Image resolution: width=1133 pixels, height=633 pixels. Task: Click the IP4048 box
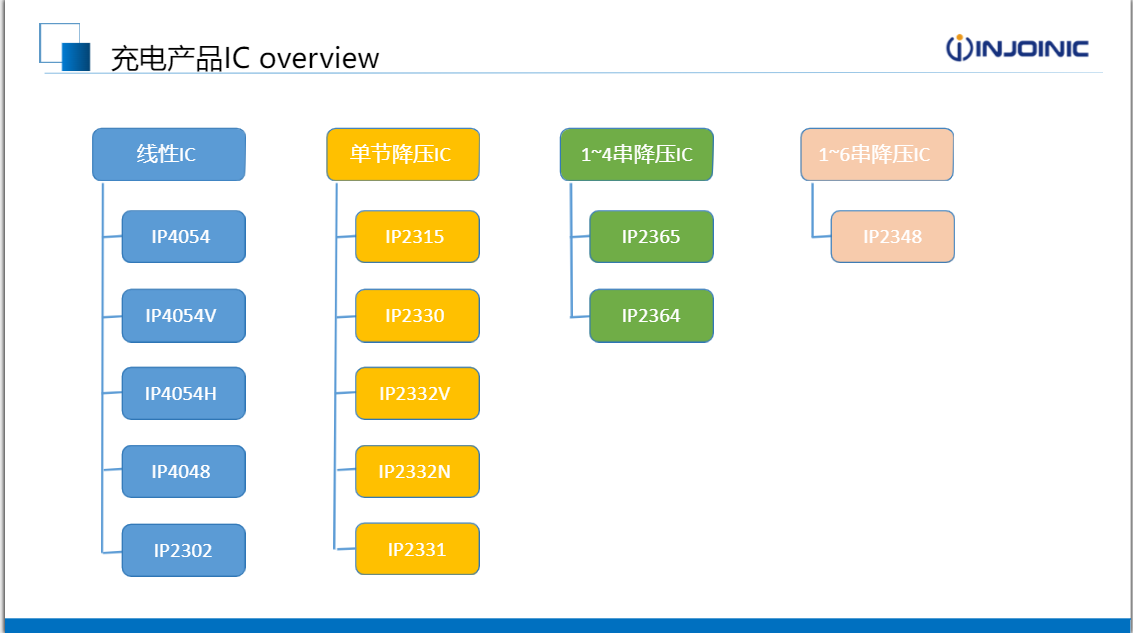[184, 471]
